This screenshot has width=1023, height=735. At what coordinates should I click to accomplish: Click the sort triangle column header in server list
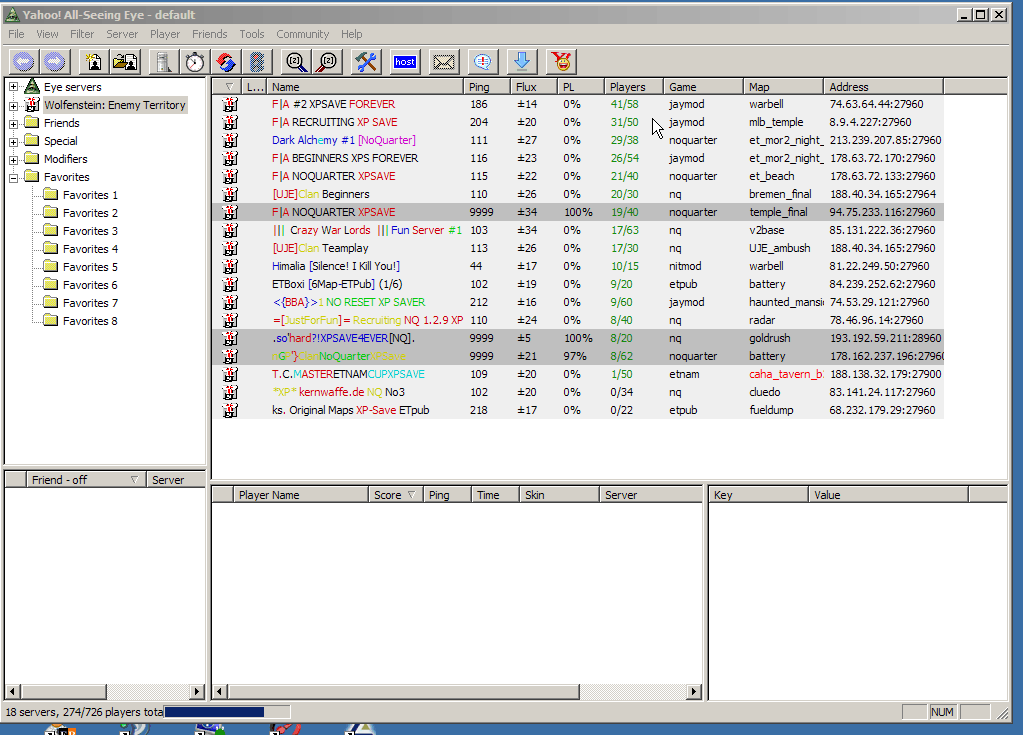tap(228, 87)
